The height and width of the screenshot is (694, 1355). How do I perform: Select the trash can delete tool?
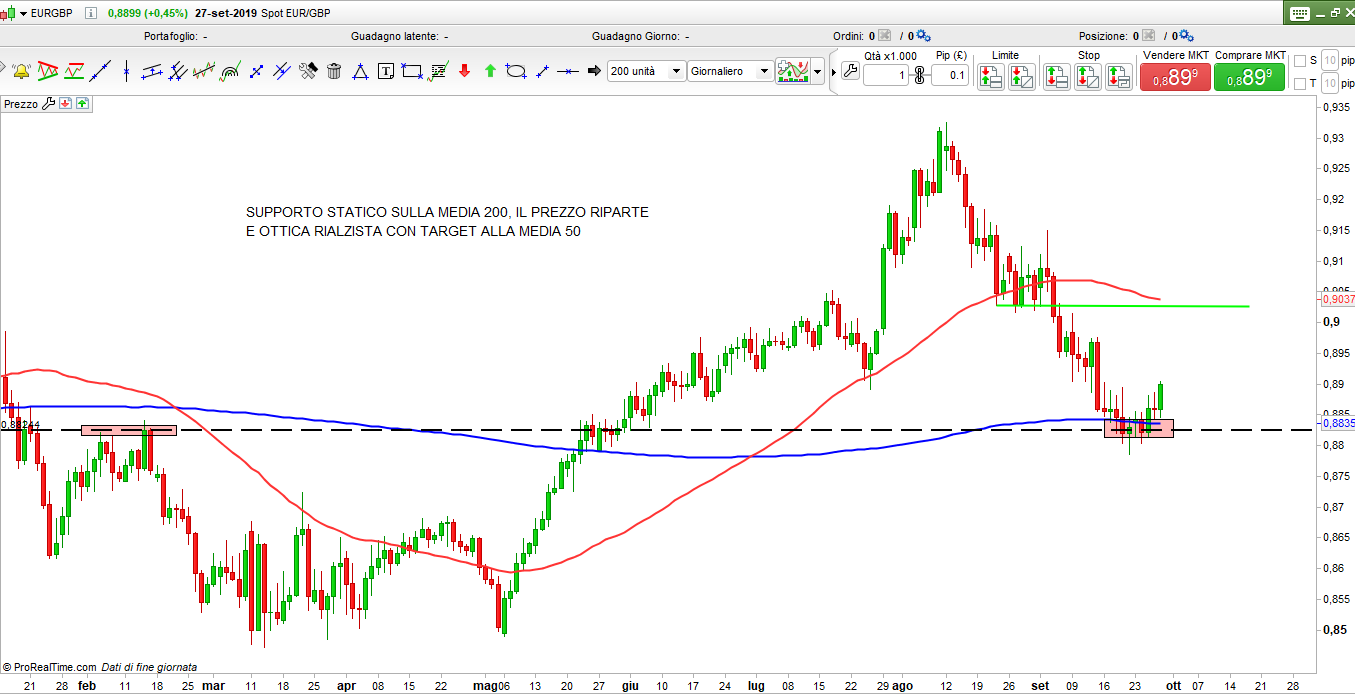(x=334, y=71)
